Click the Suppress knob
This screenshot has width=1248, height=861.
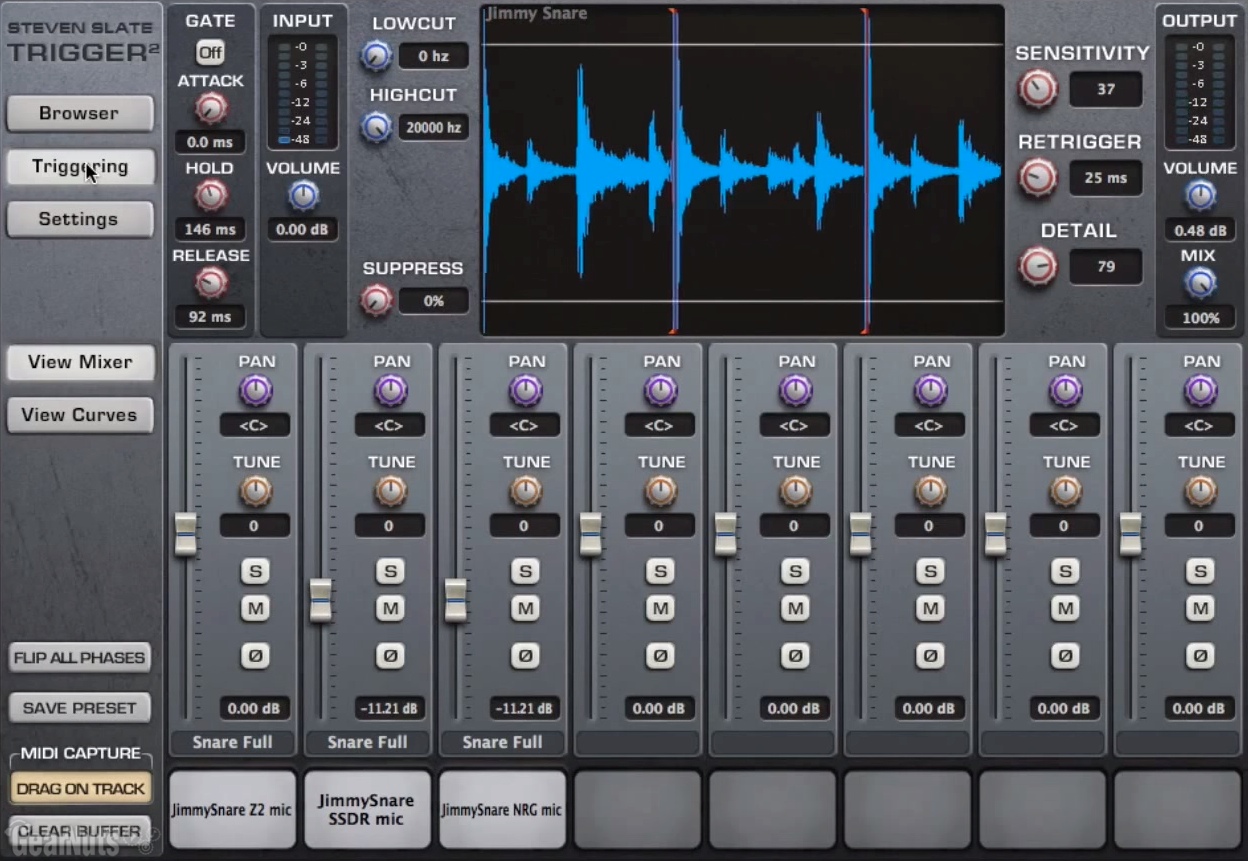(x=376, y=300)
